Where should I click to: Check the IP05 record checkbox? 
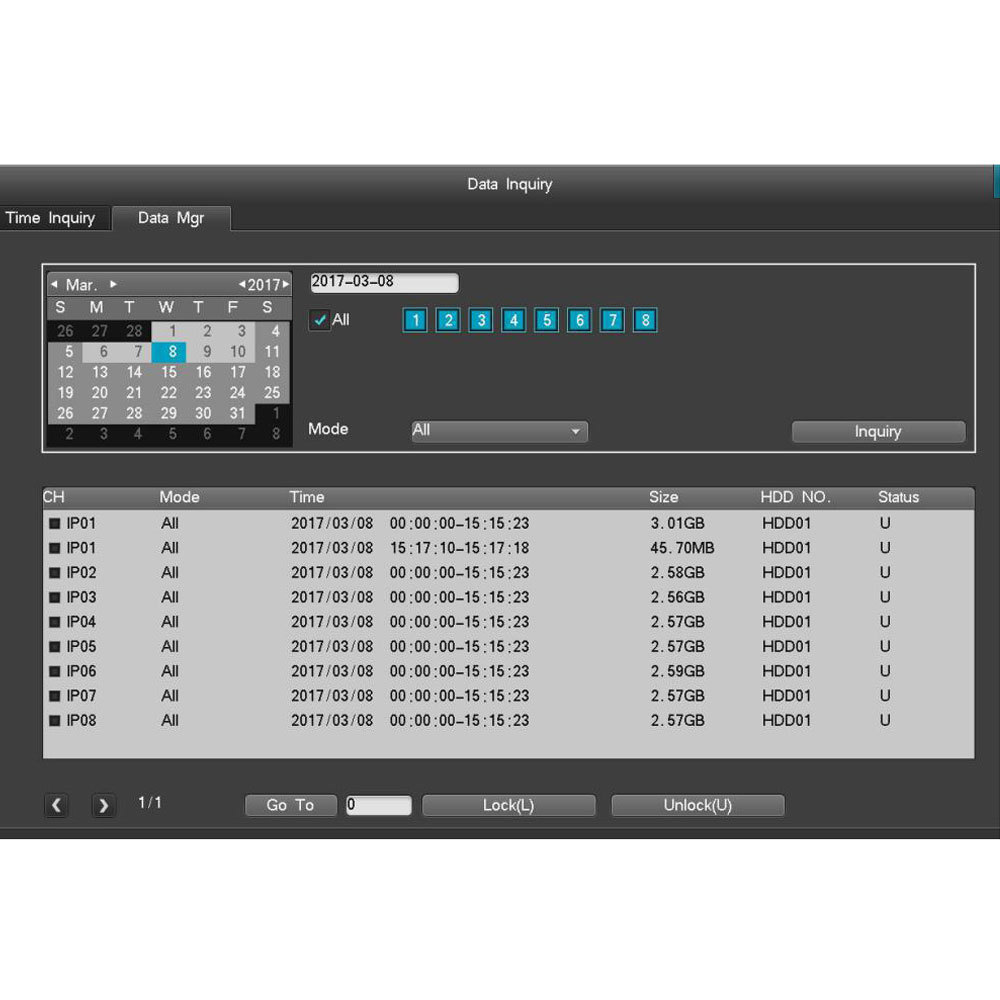pyautogui.click(x=55, y=647)
